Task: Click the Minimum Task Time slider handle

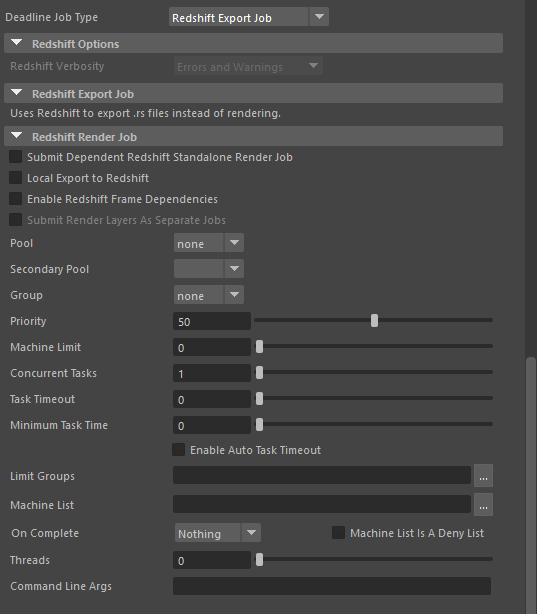Action: pos(259,424)
